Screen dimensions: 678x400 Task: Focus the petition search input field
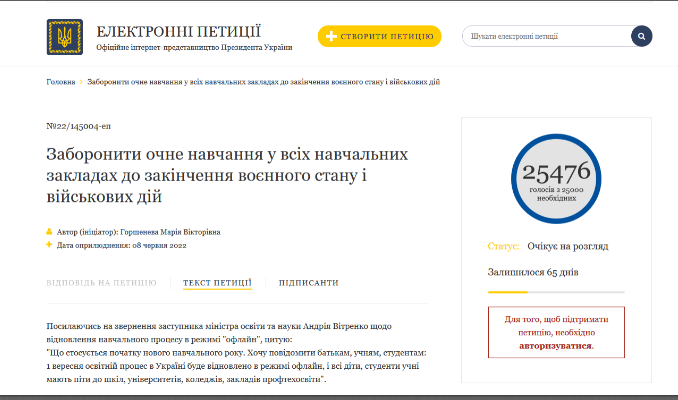pos(545,37)
